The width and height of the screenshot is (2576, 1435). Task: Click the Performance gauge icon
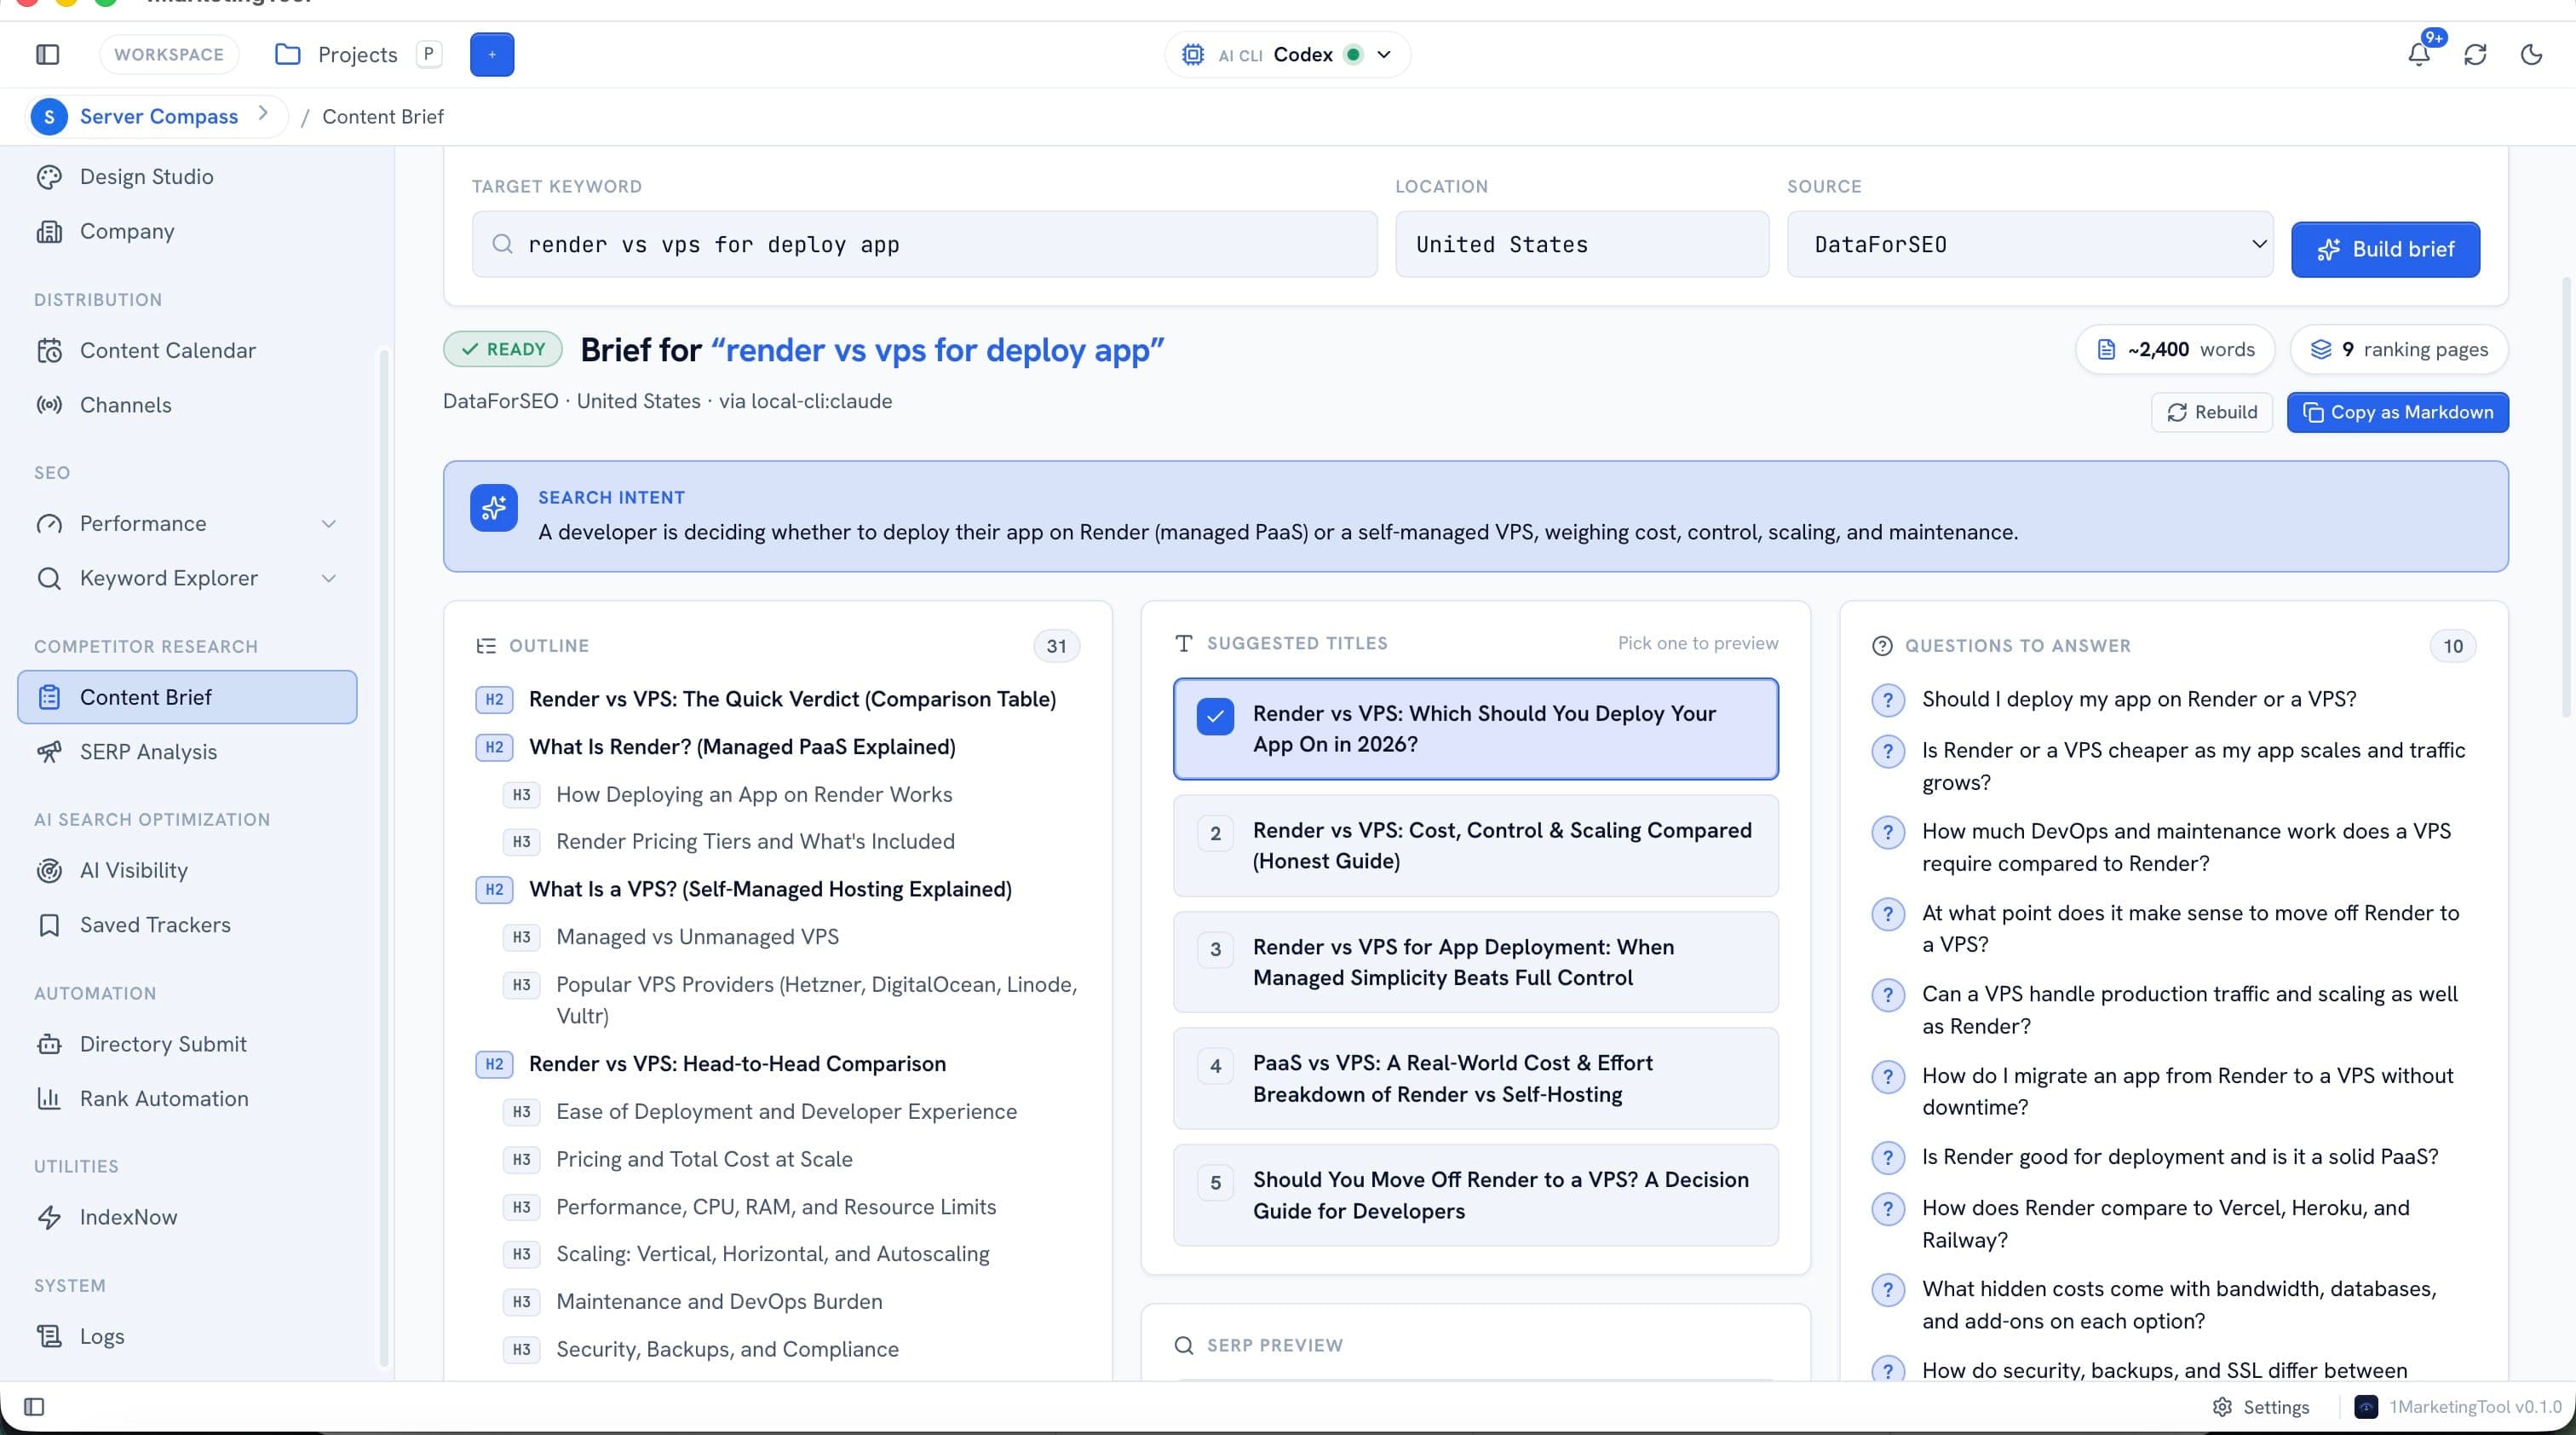49,524
